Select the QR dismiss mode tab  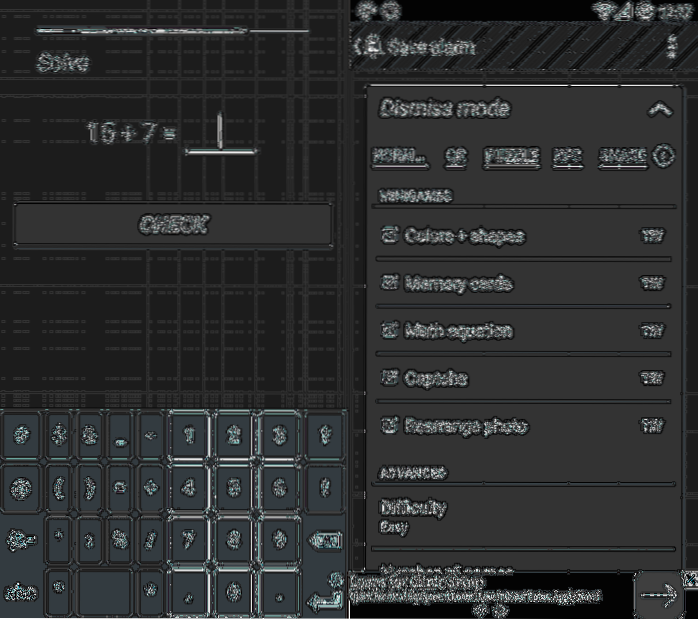(456, 156)
